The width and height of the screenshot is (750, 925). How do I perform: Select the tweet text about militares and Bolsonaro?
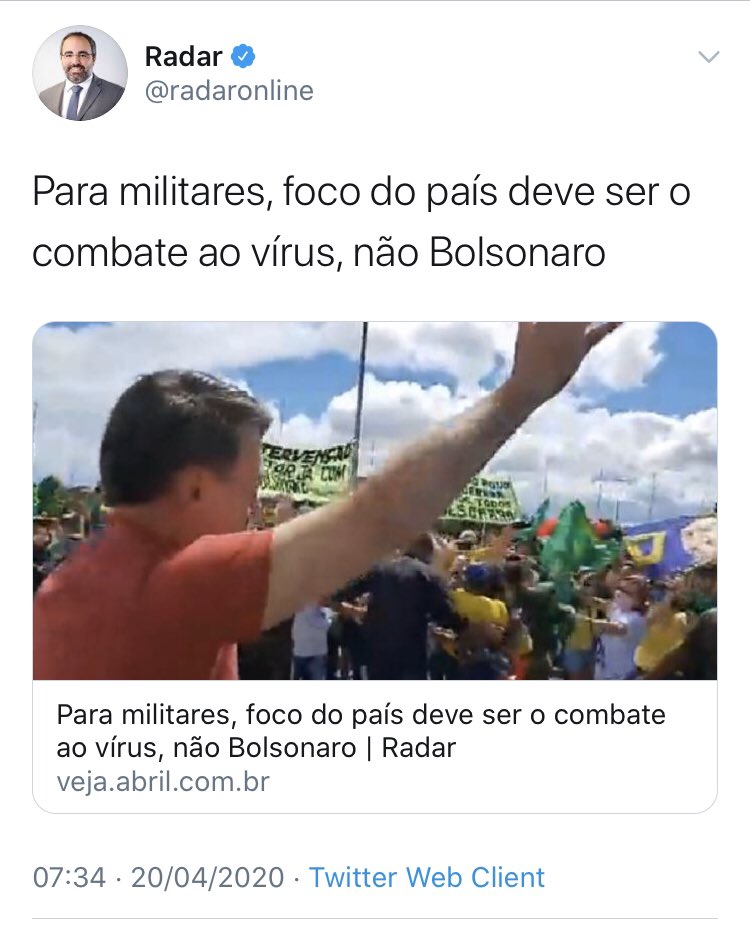tap(361, 222)
